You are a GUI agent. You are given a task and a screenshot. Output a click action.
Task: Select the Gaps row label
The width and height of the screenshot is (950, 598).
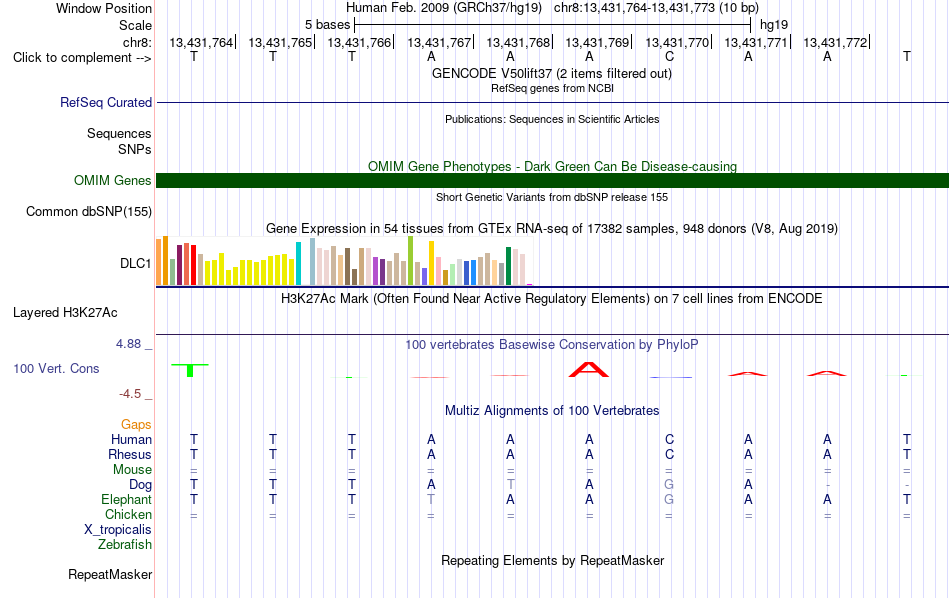point(136,425)
